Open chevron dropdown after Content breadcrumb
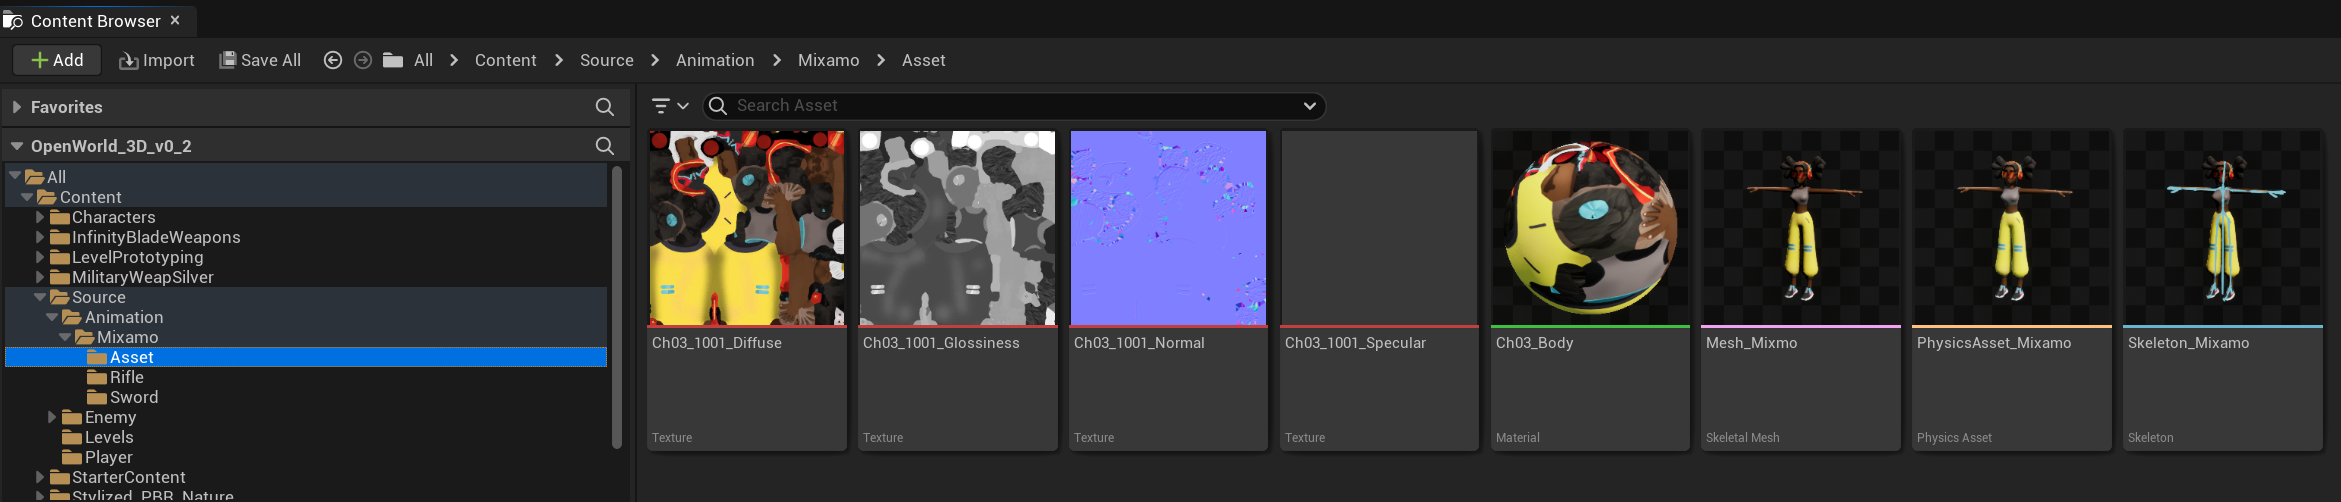The height and width of the screenshot is (502, 2341). tap(558, 60)
